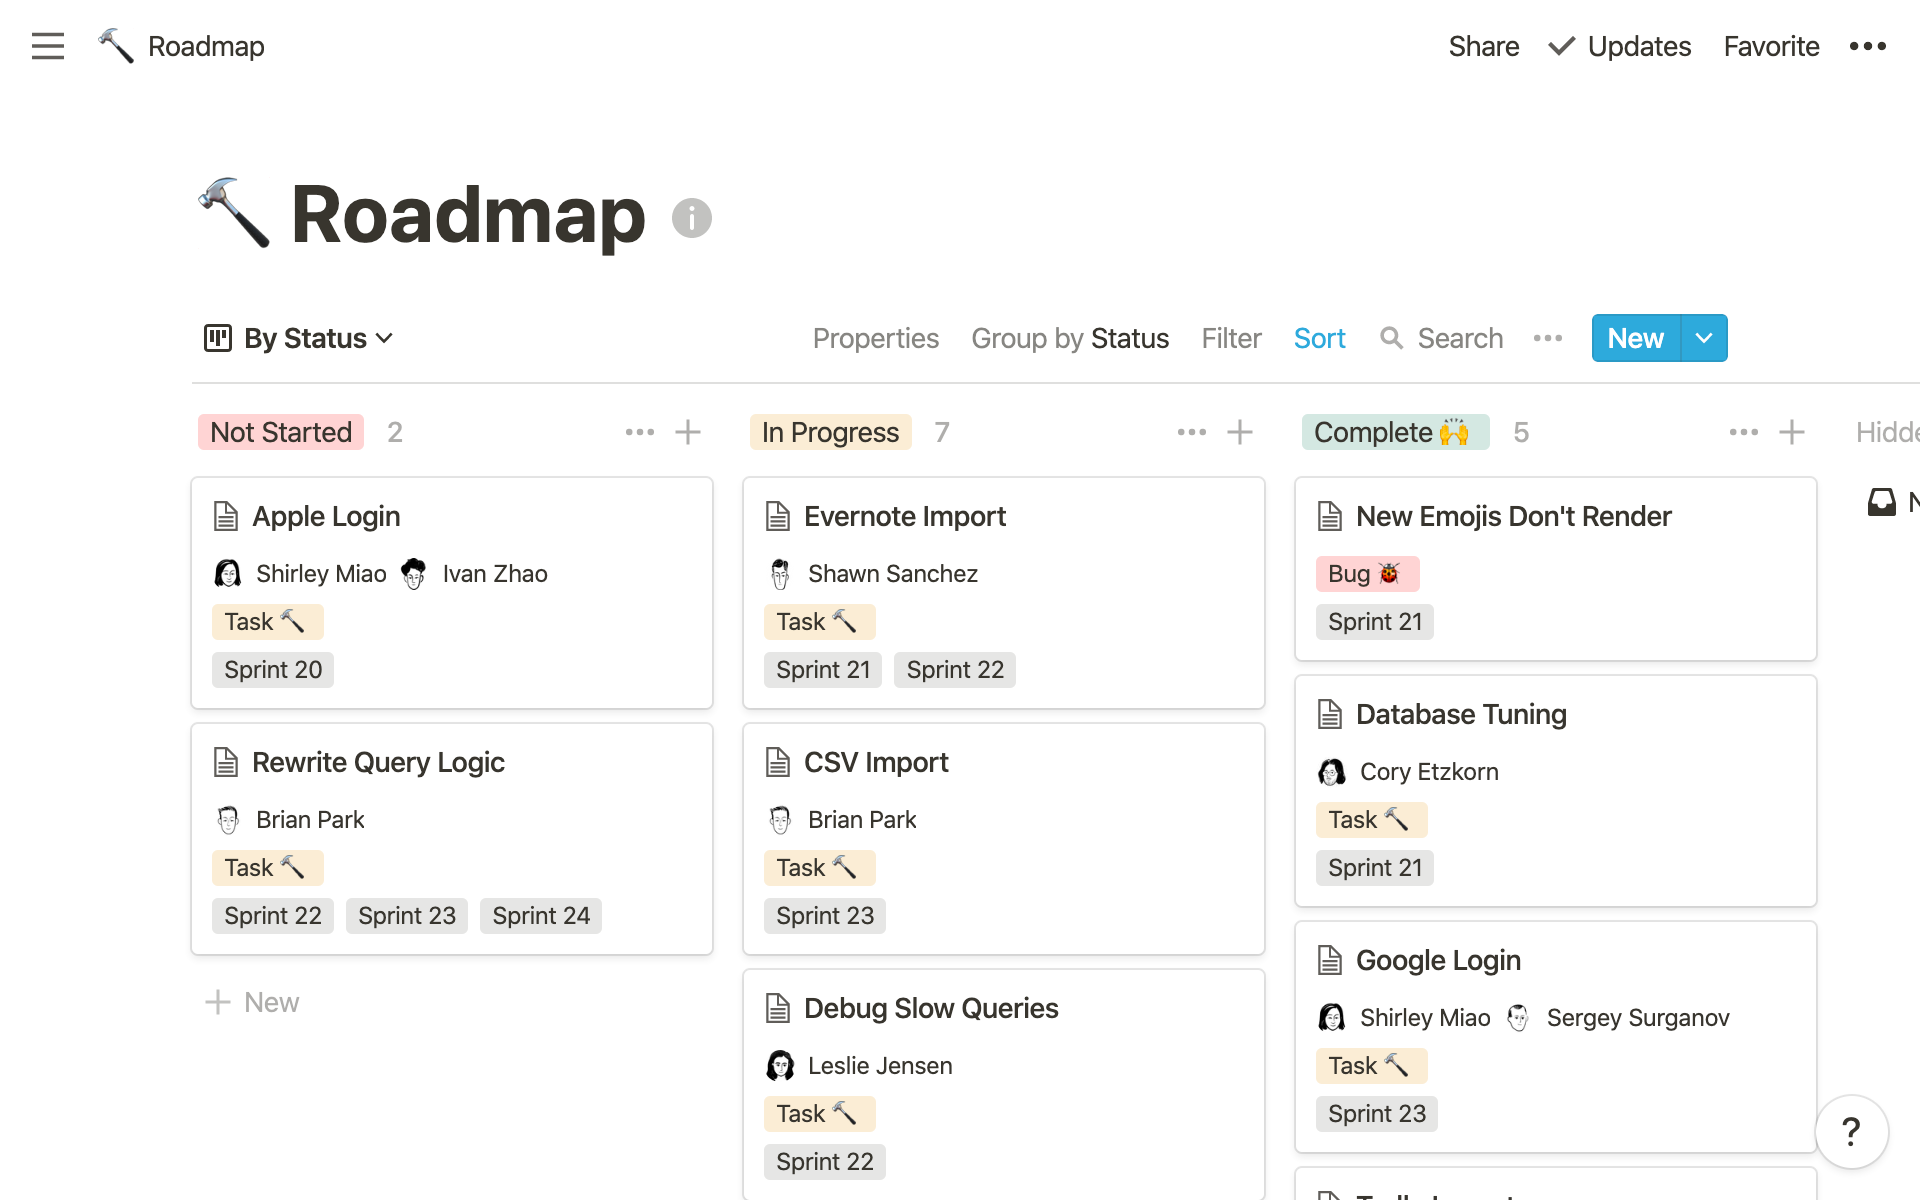
Task: Click the help question mark button
Action: click(1851, 1132)
